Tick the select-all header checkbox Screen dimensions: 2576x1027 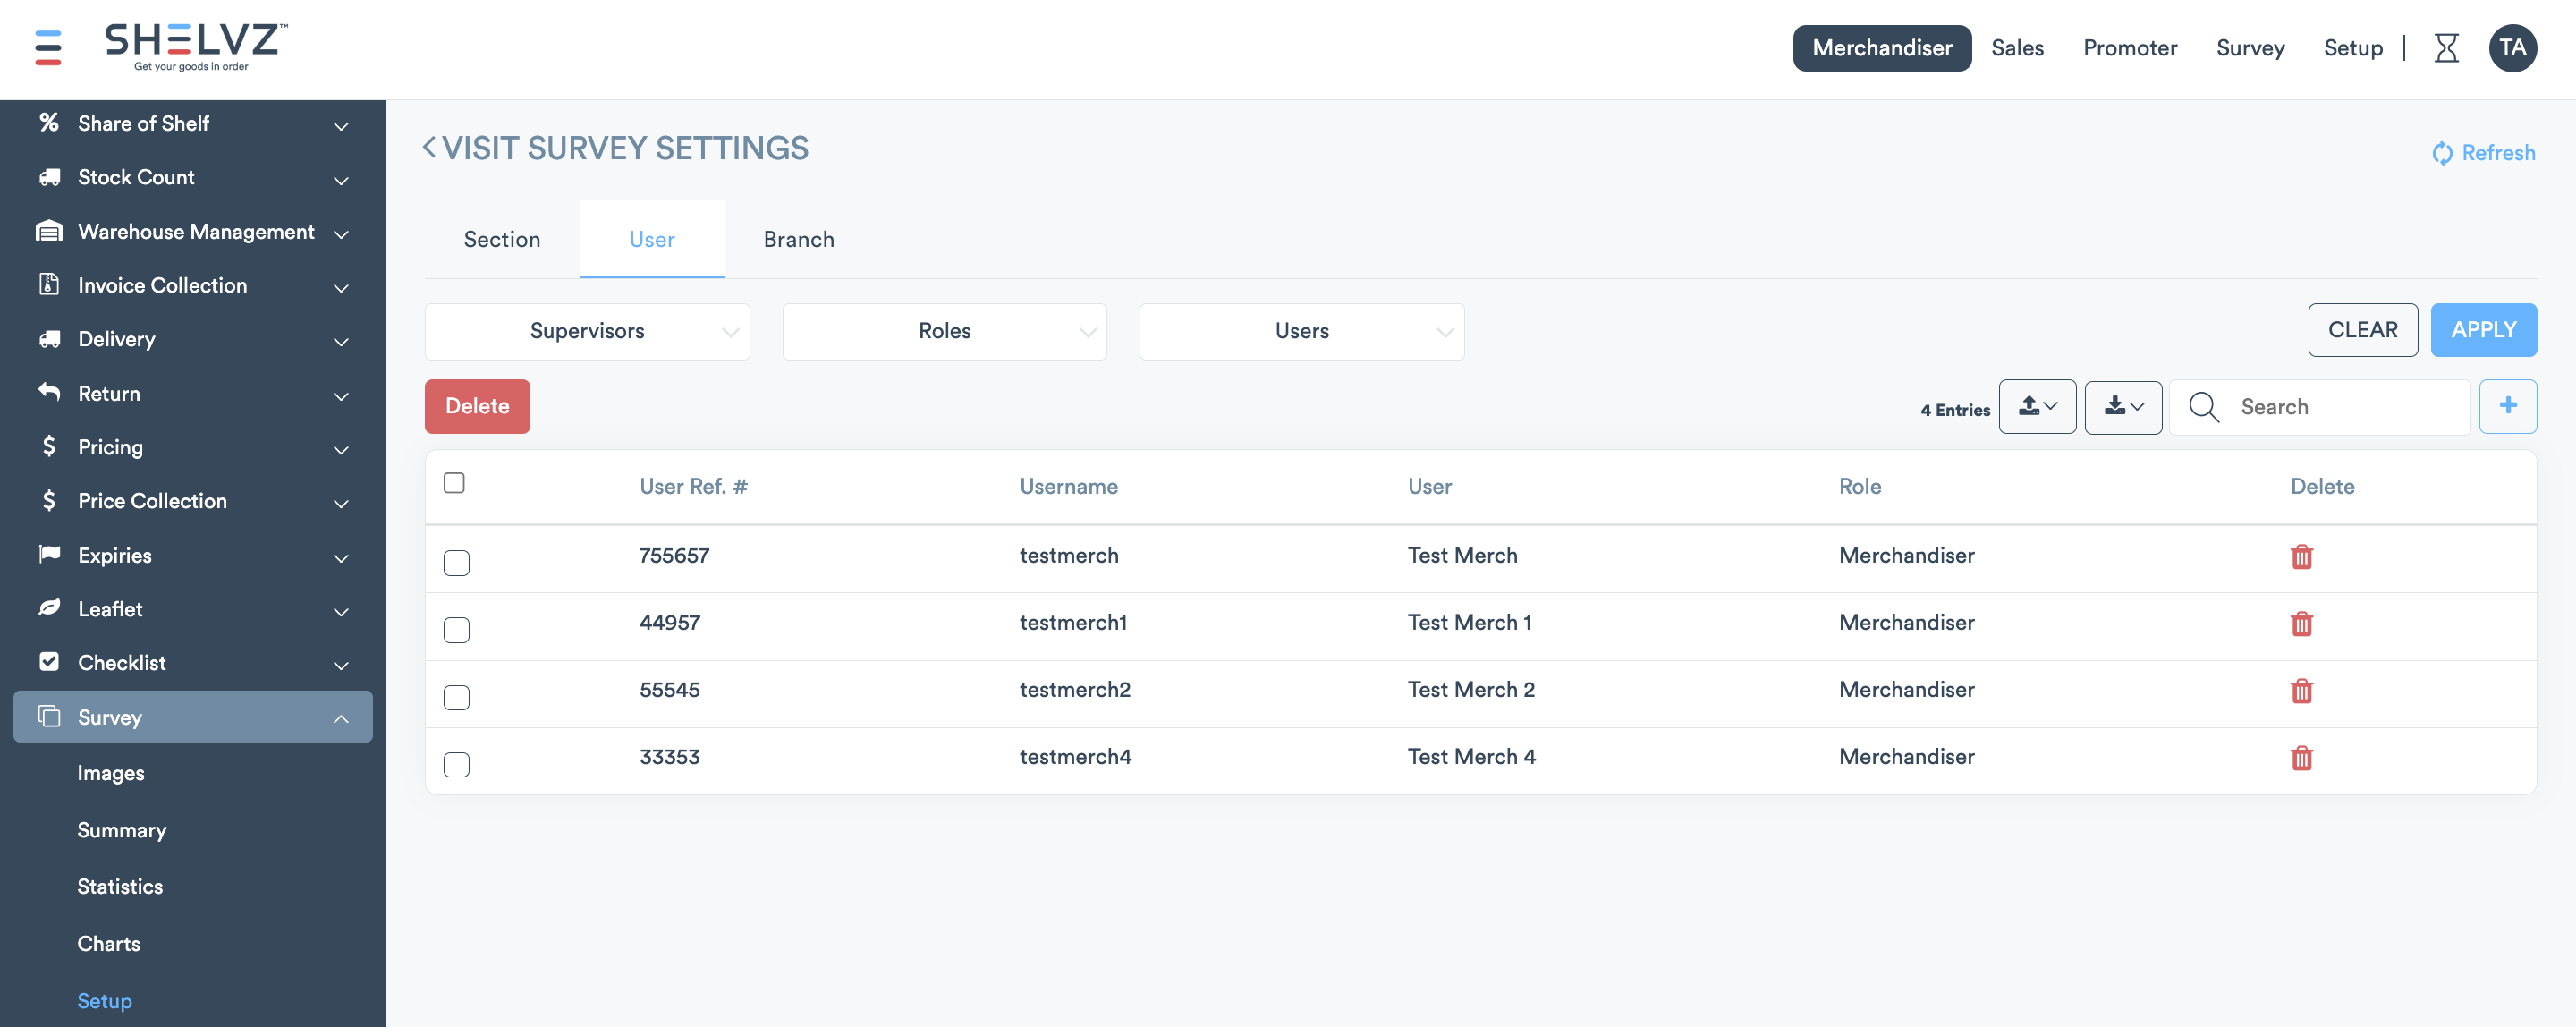click(x=454, y=483)
